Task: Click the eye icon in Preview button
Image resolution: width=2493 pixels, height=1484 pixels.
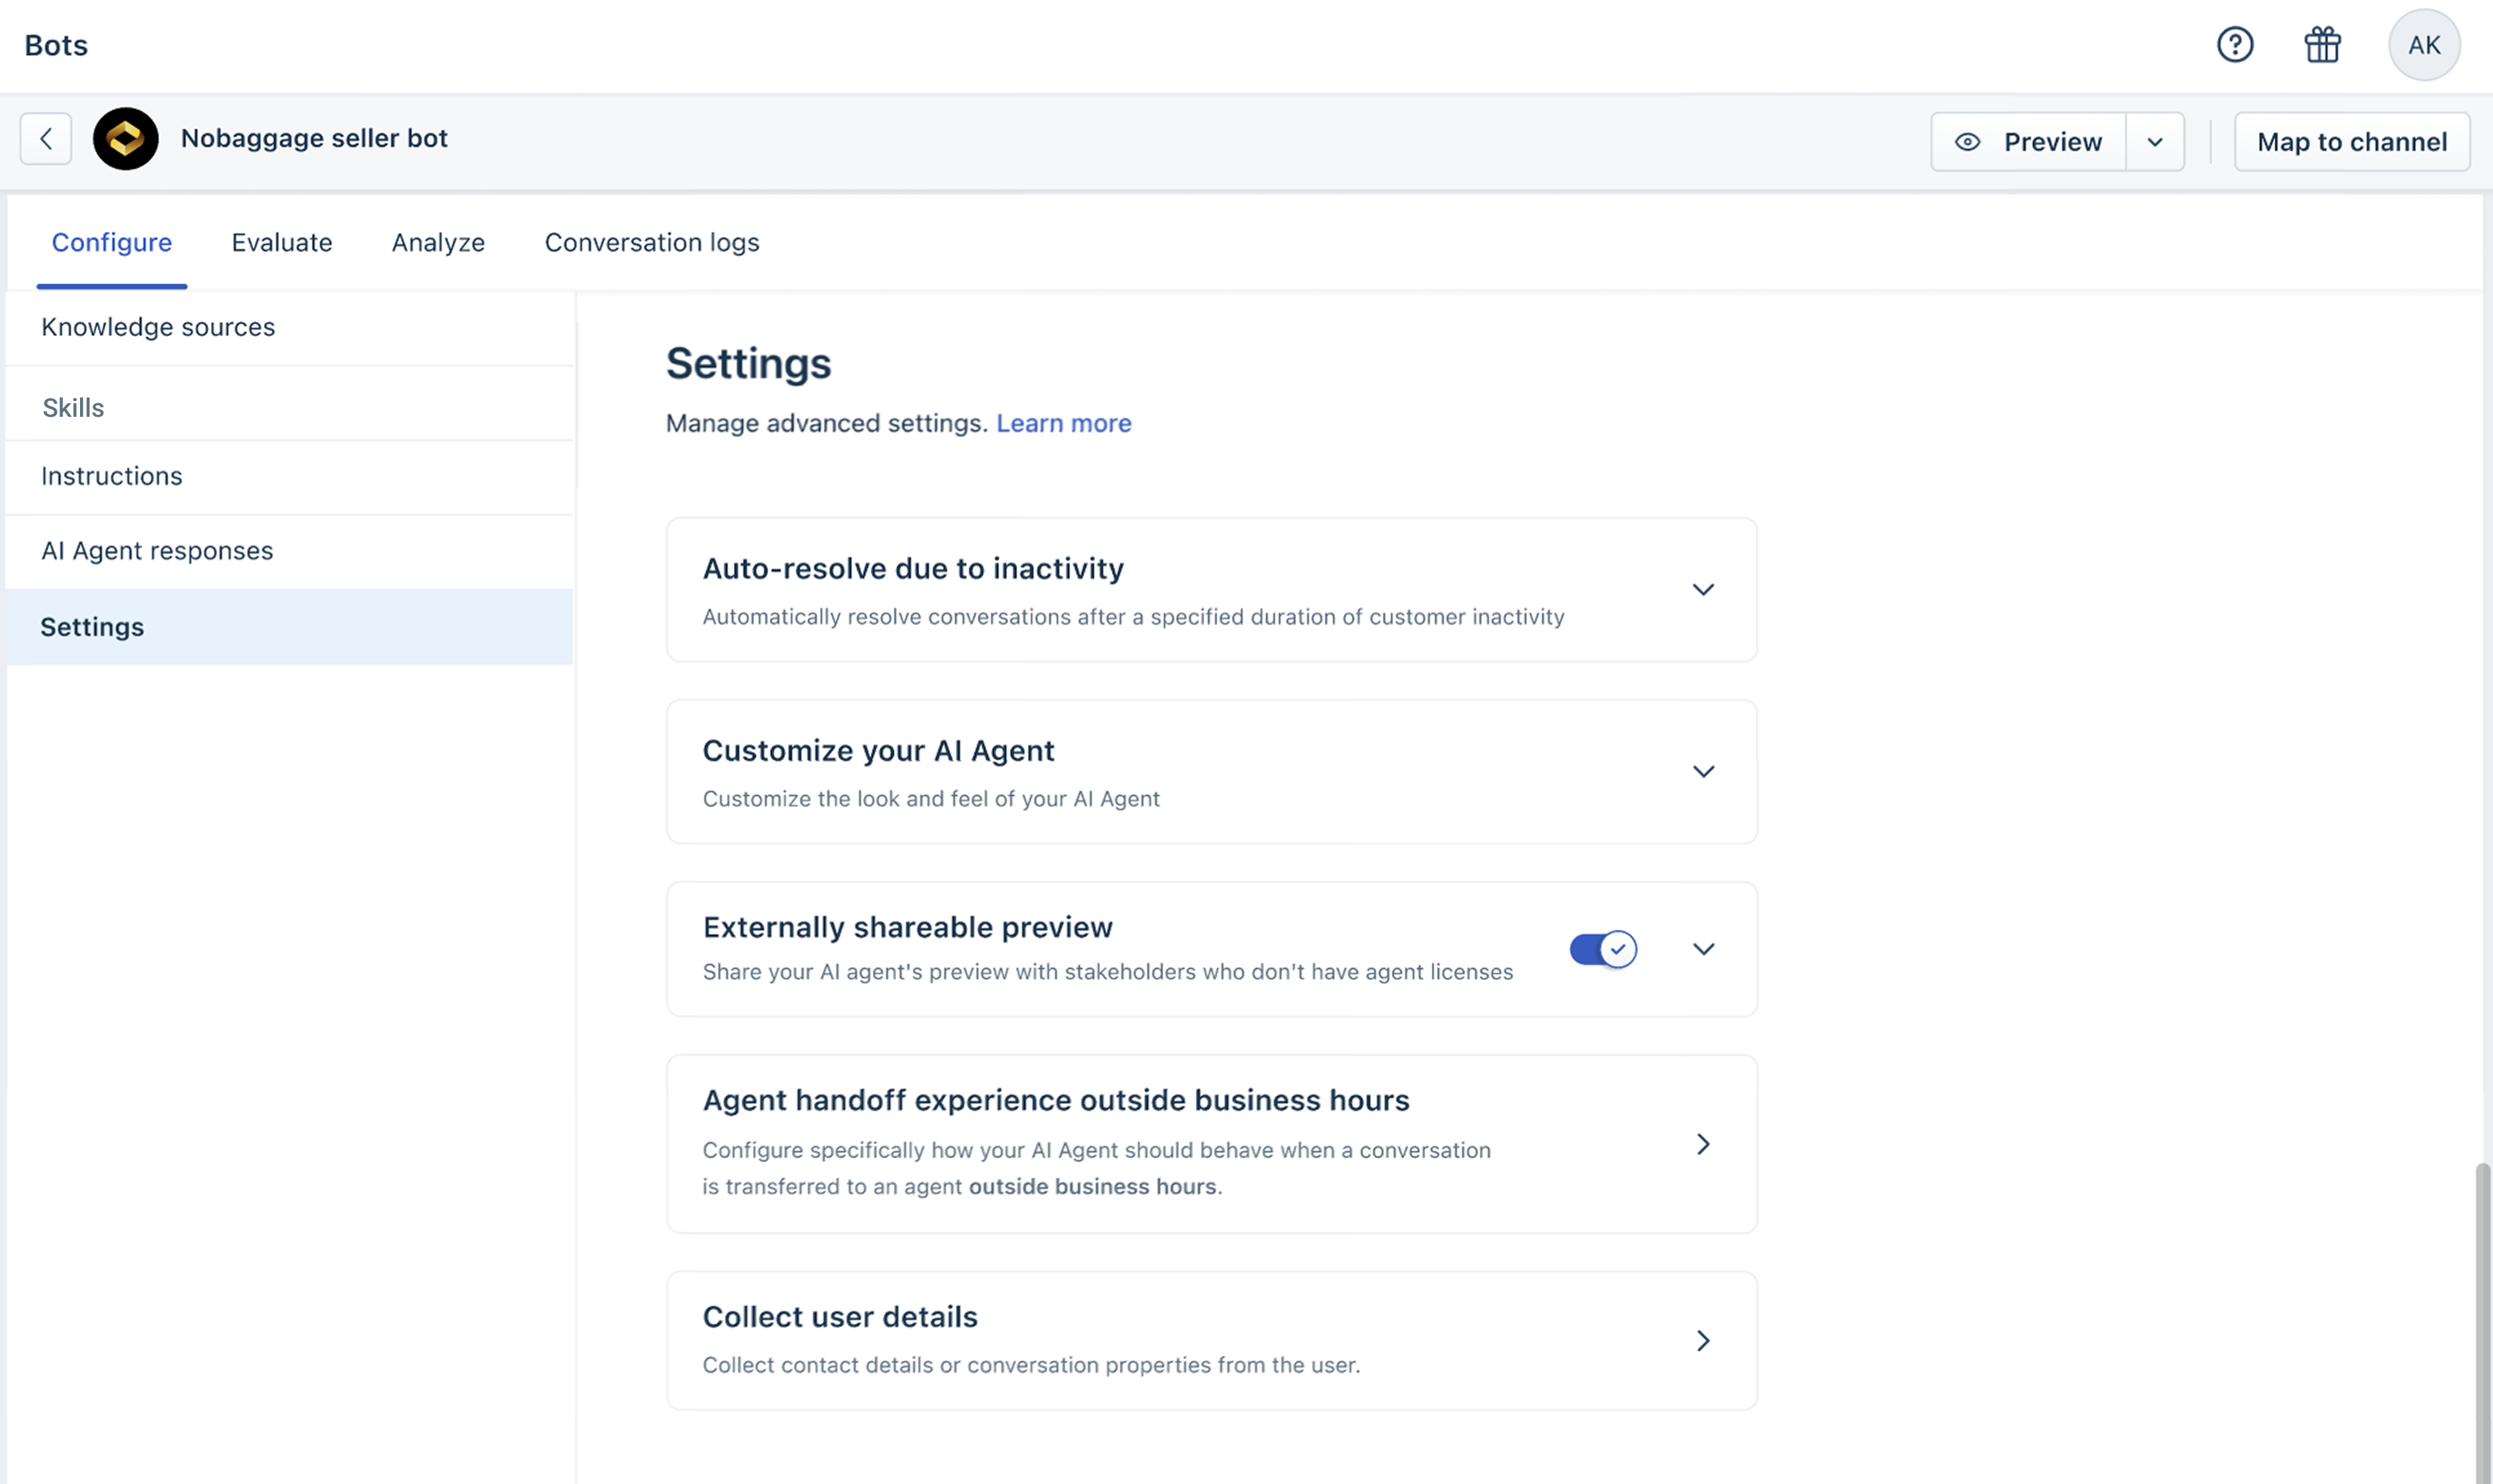Action: (1967, 142)
